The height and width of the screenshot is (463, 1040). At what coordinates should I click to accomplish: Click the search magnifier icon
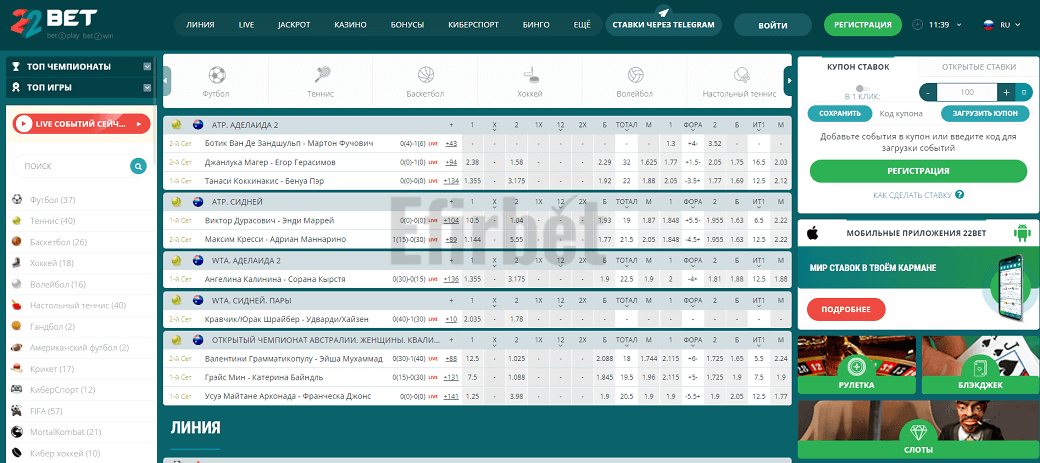point(138,166)
